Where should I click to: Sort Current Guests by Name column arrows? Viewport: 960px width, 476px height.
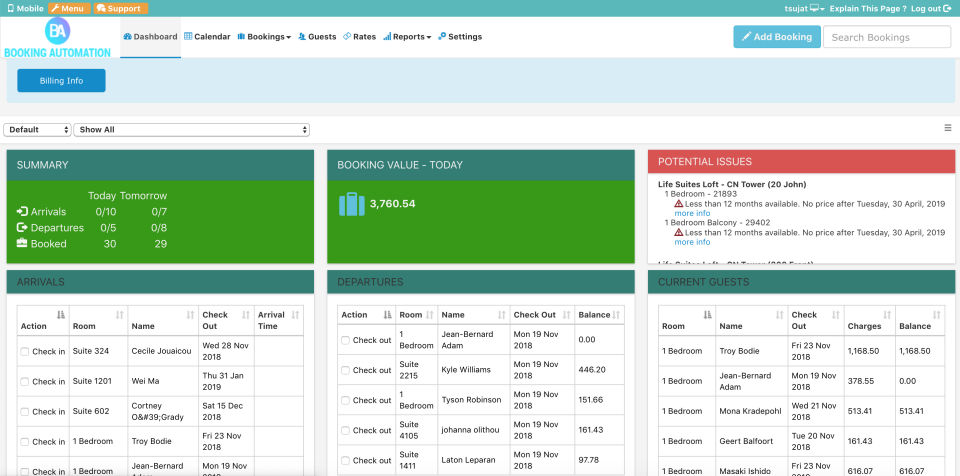point(779,315)
